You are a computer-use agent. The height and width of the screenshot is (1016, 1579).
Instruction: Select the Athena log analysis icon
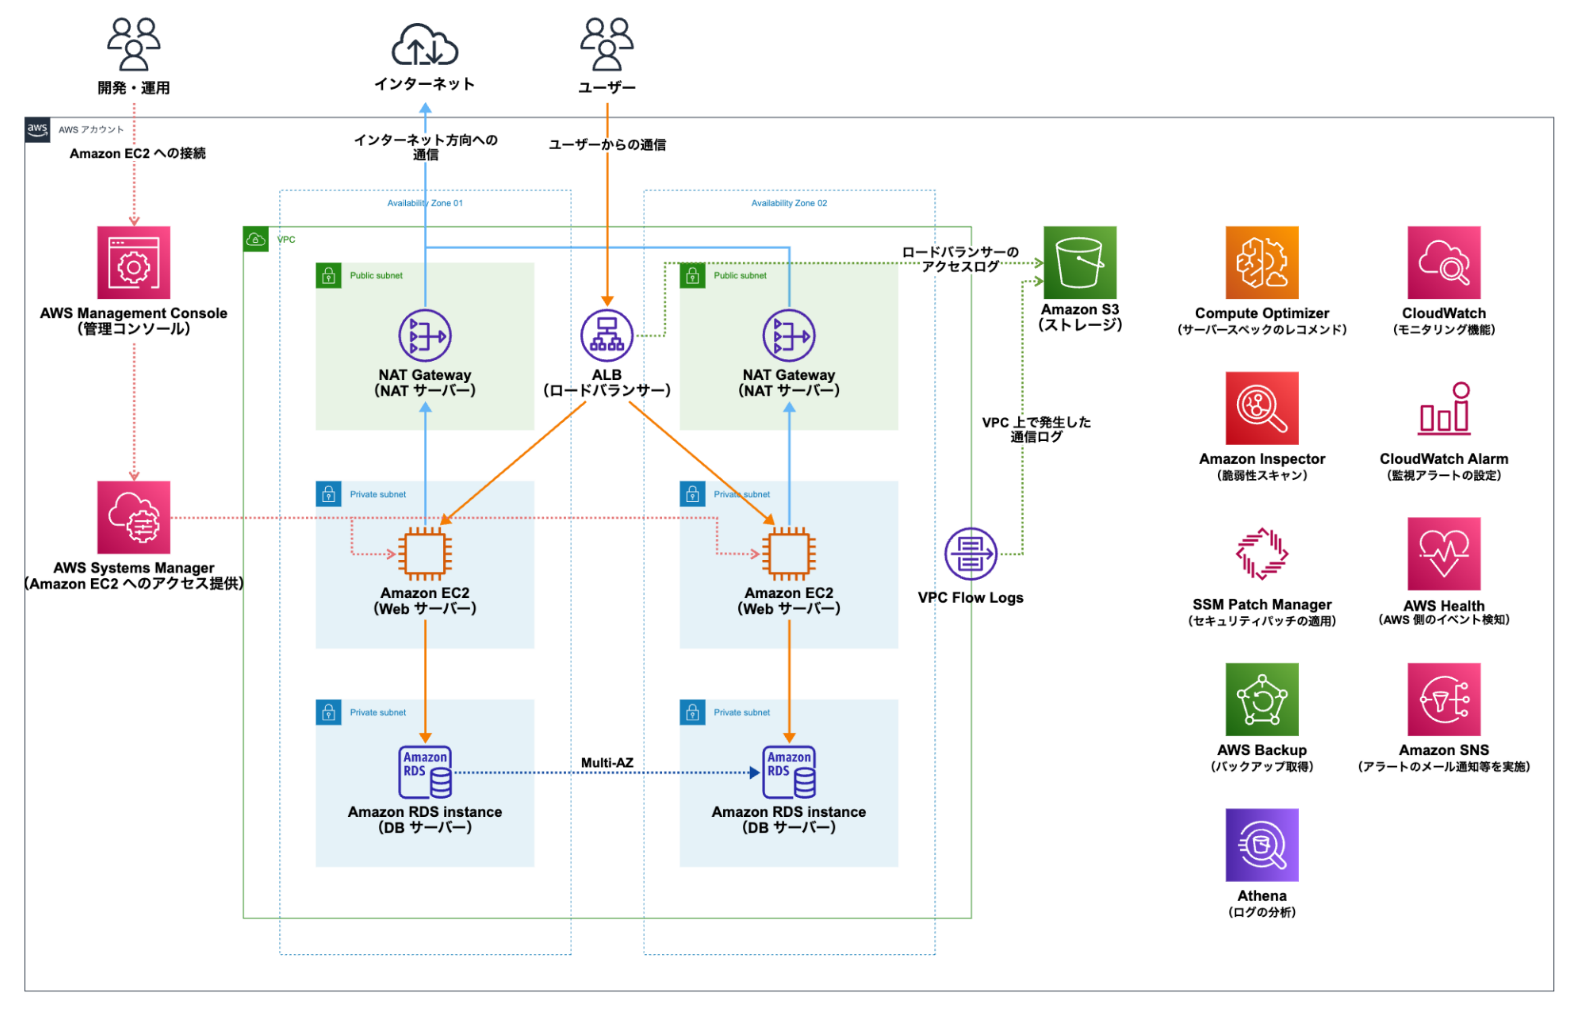click(1261, 845)
